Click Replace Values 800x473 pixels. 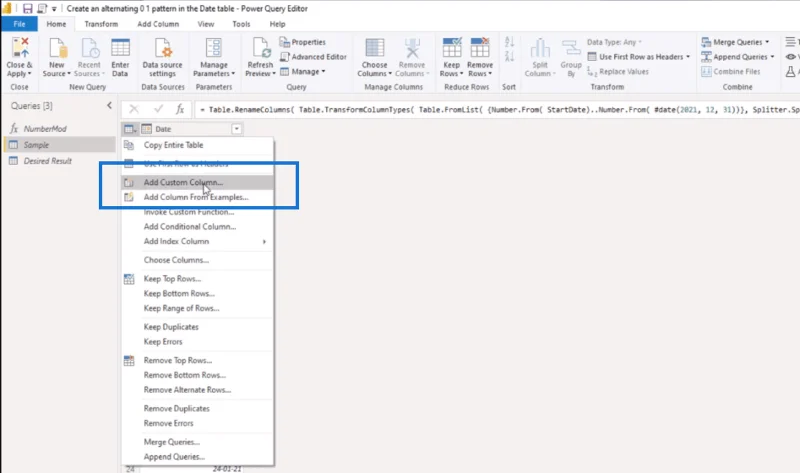pos(618,71)
